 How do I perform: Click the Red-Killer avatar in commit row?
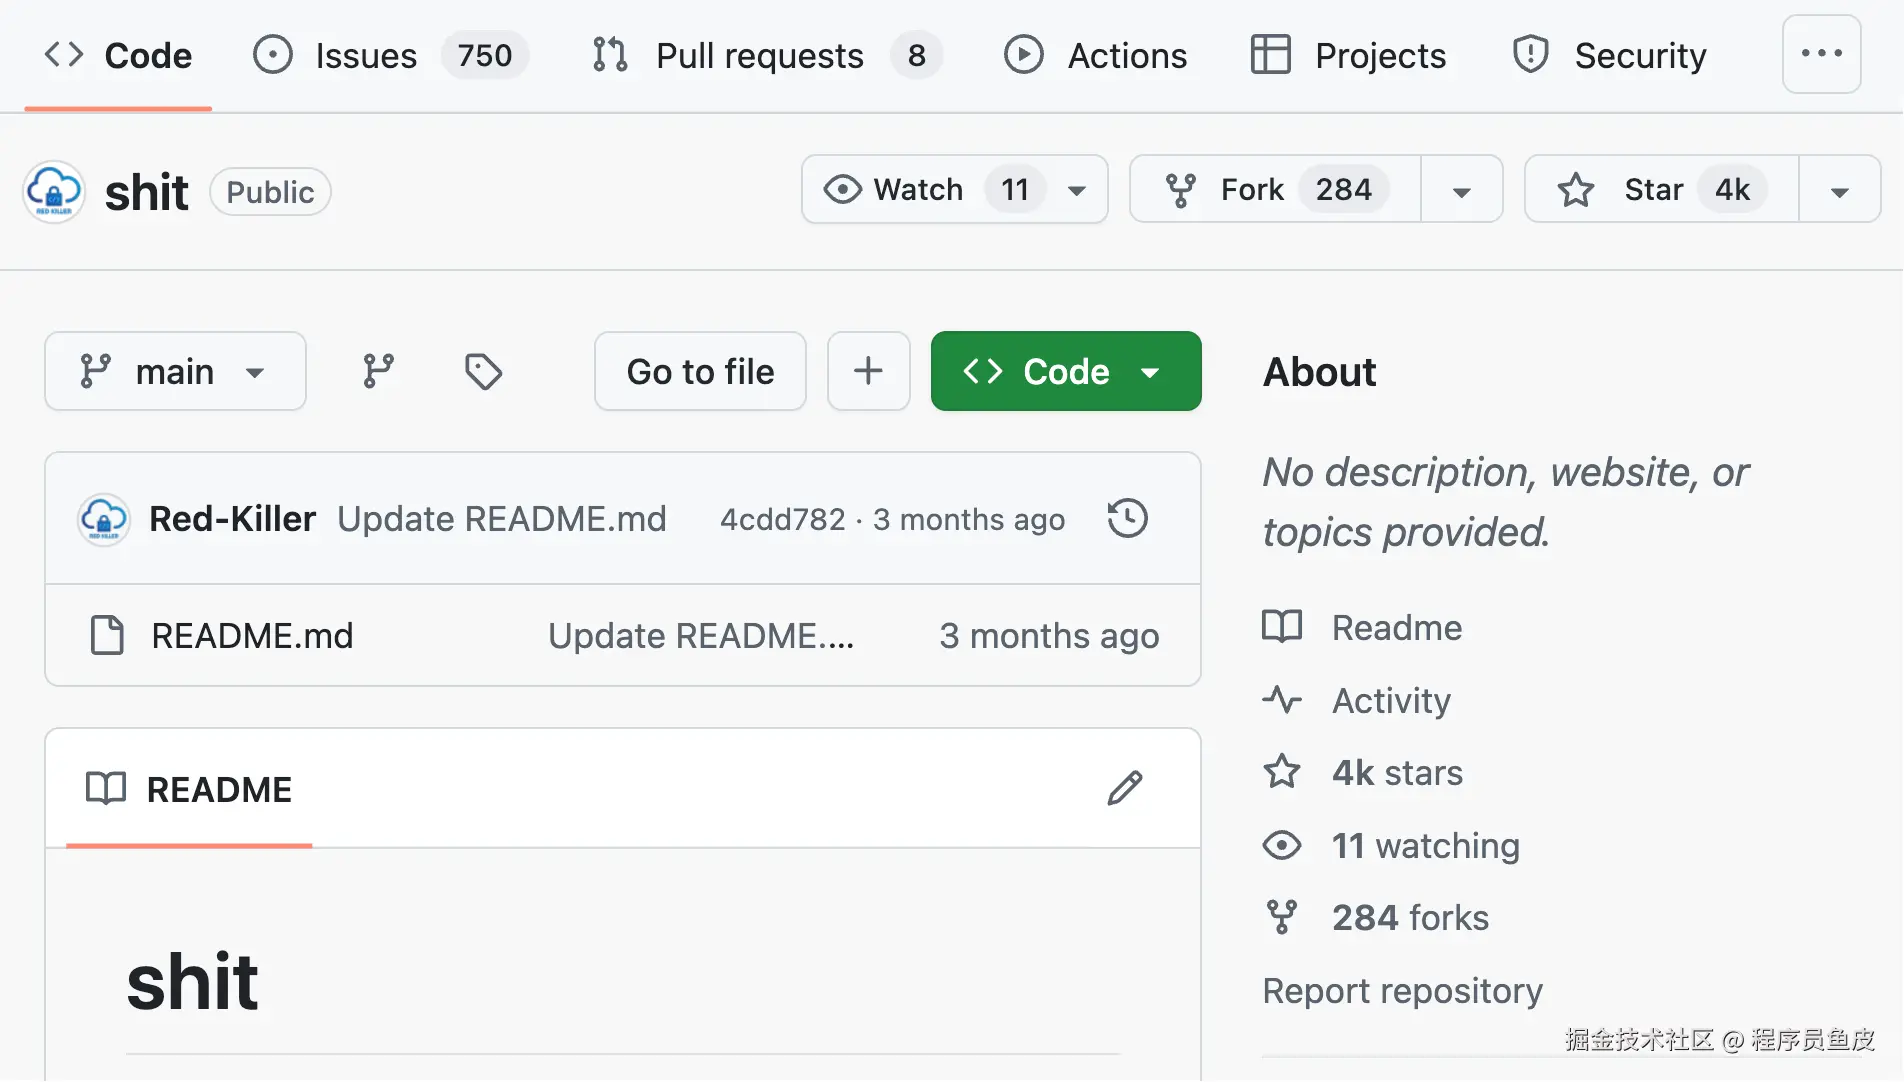point(104,519)
